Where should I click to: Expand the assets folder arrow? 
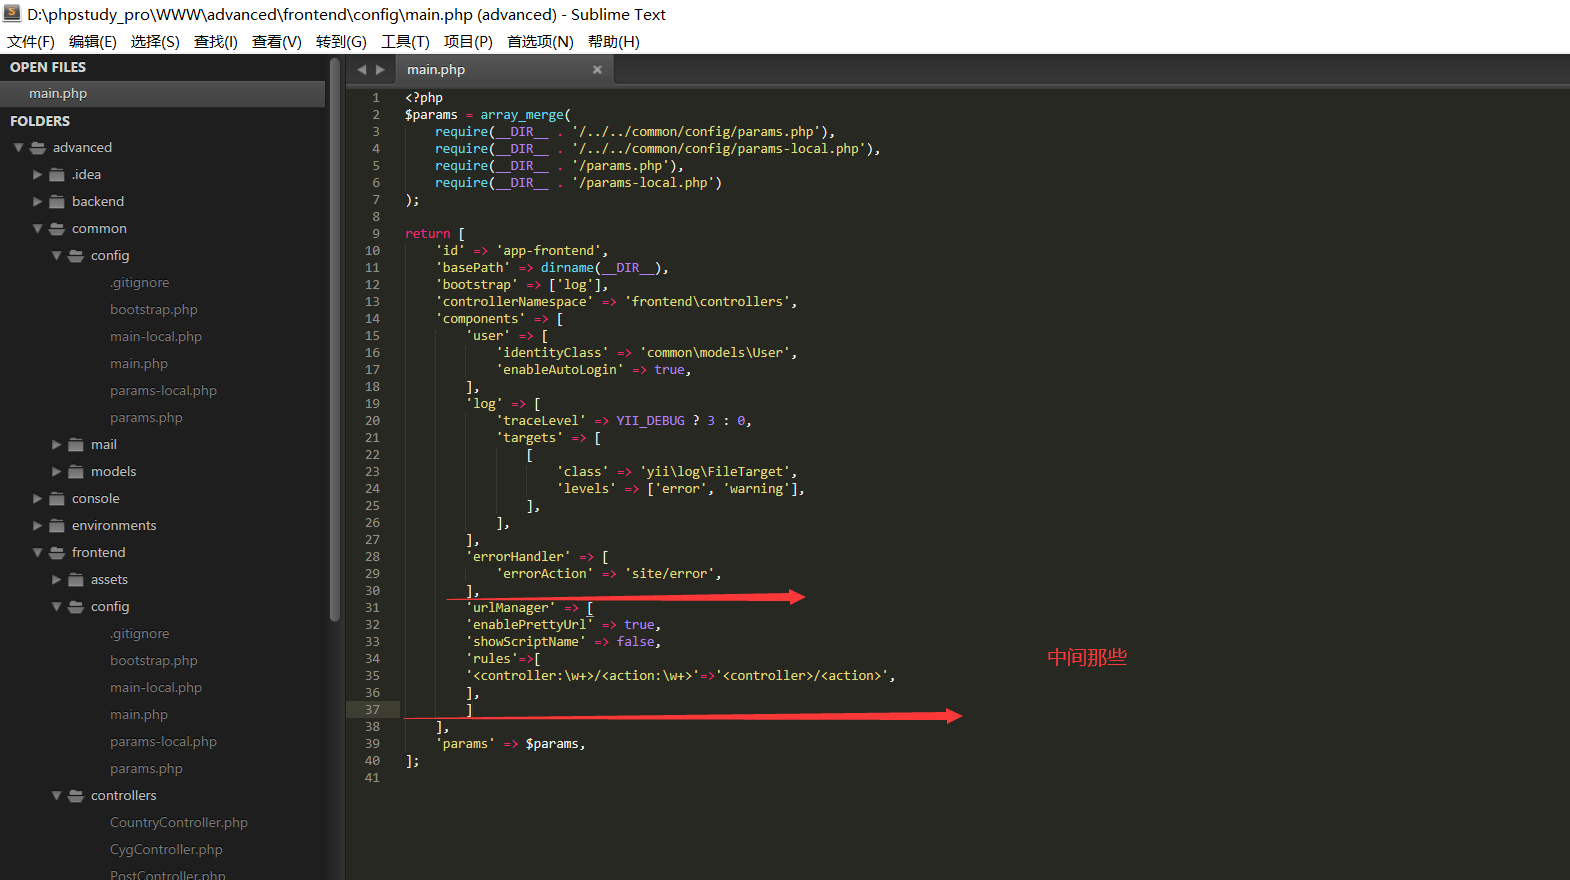[x=56, y=579]
